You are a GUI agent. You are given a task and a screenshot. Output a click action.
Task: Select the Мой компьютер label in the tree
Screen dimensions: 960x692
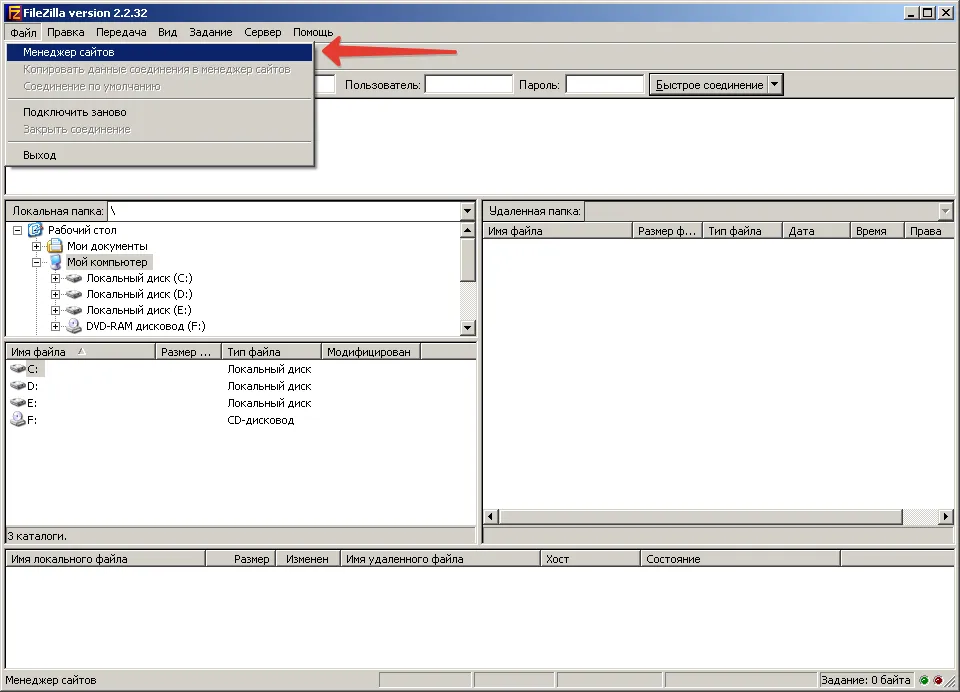tap(107, 262)
